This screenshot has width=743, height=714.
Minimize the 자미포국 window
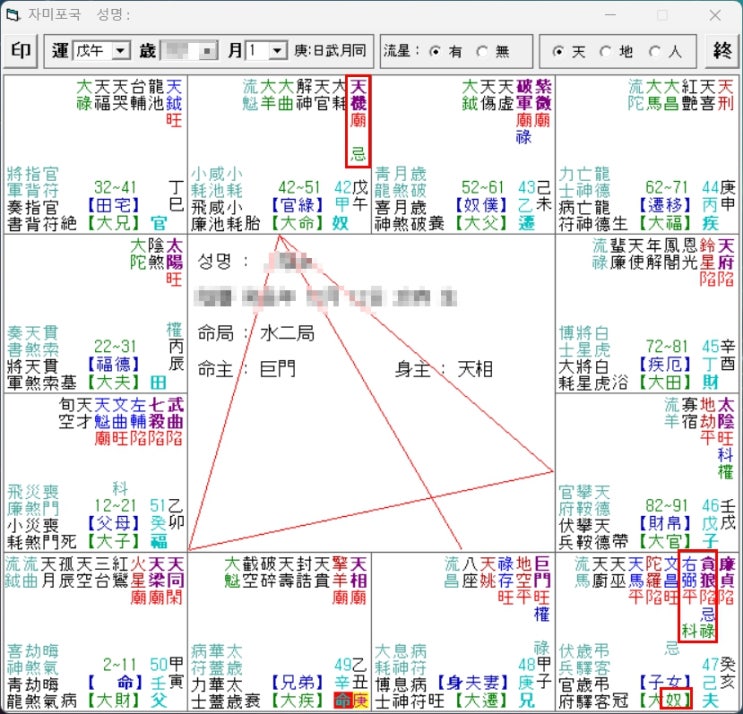coord(610,15)
